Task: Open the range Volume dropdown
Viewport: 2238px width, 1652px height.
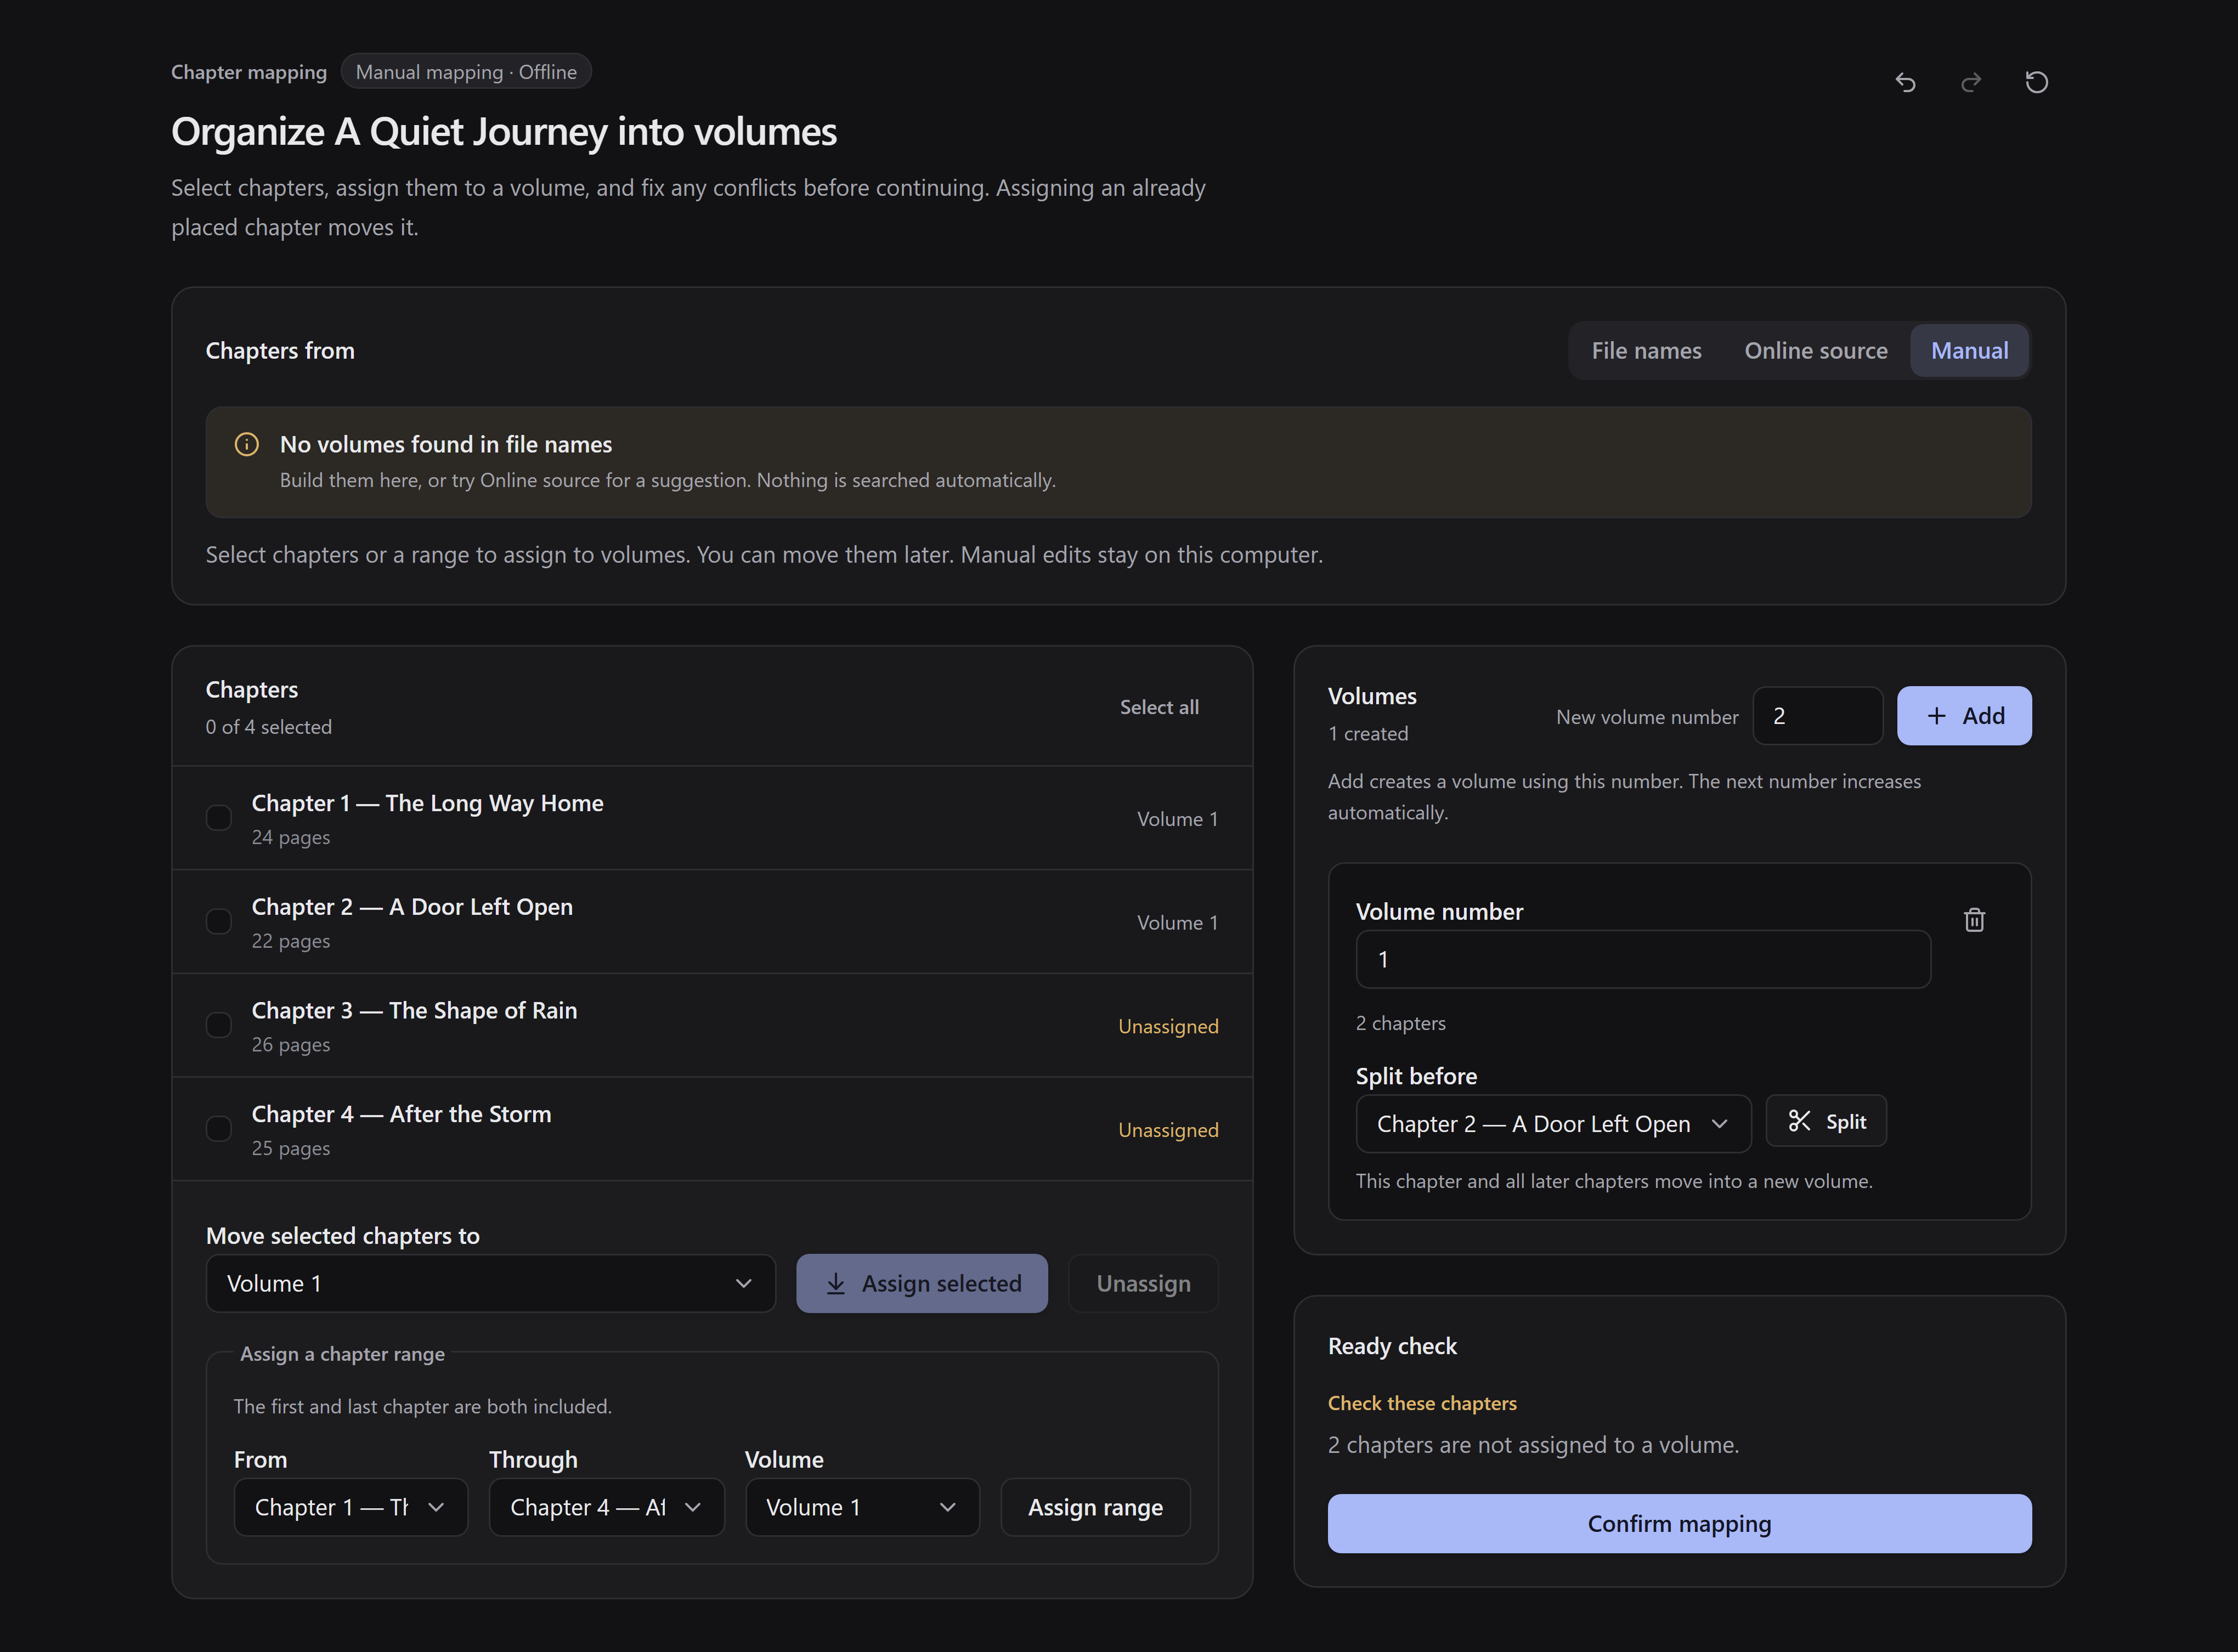Action: coord(862,1507)
